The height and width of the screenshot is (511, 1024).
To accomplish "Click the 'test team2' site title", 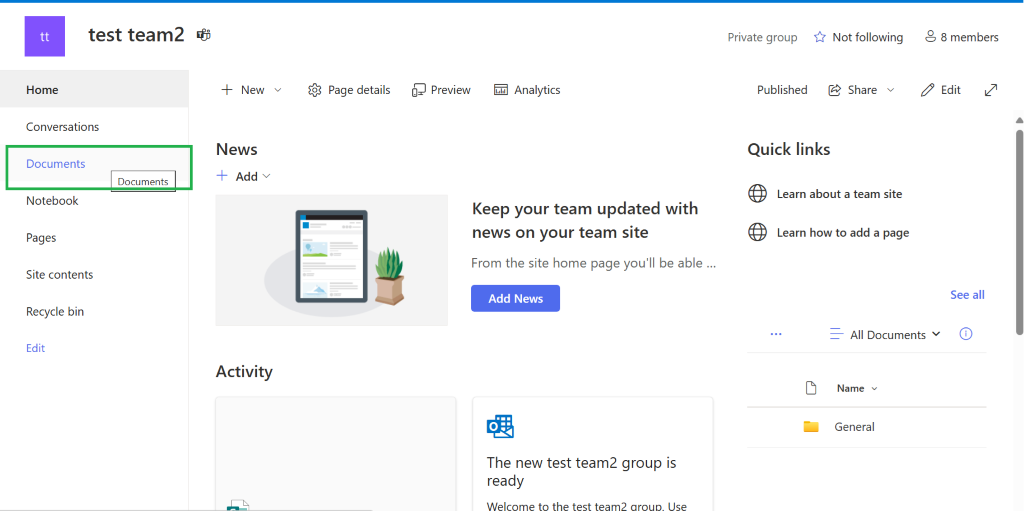I will click(x=136, y=35).
